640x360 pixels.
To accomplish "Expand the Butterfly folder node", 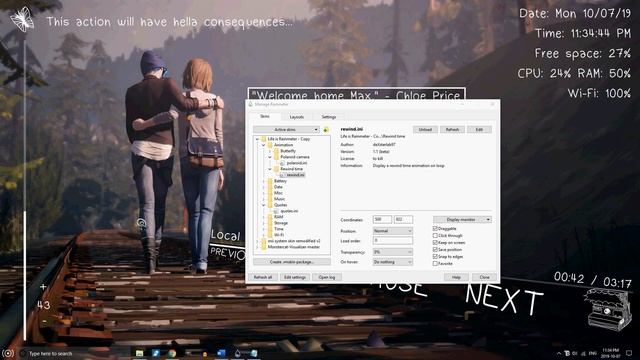I will pyautogui.click(x=270, y=151).
